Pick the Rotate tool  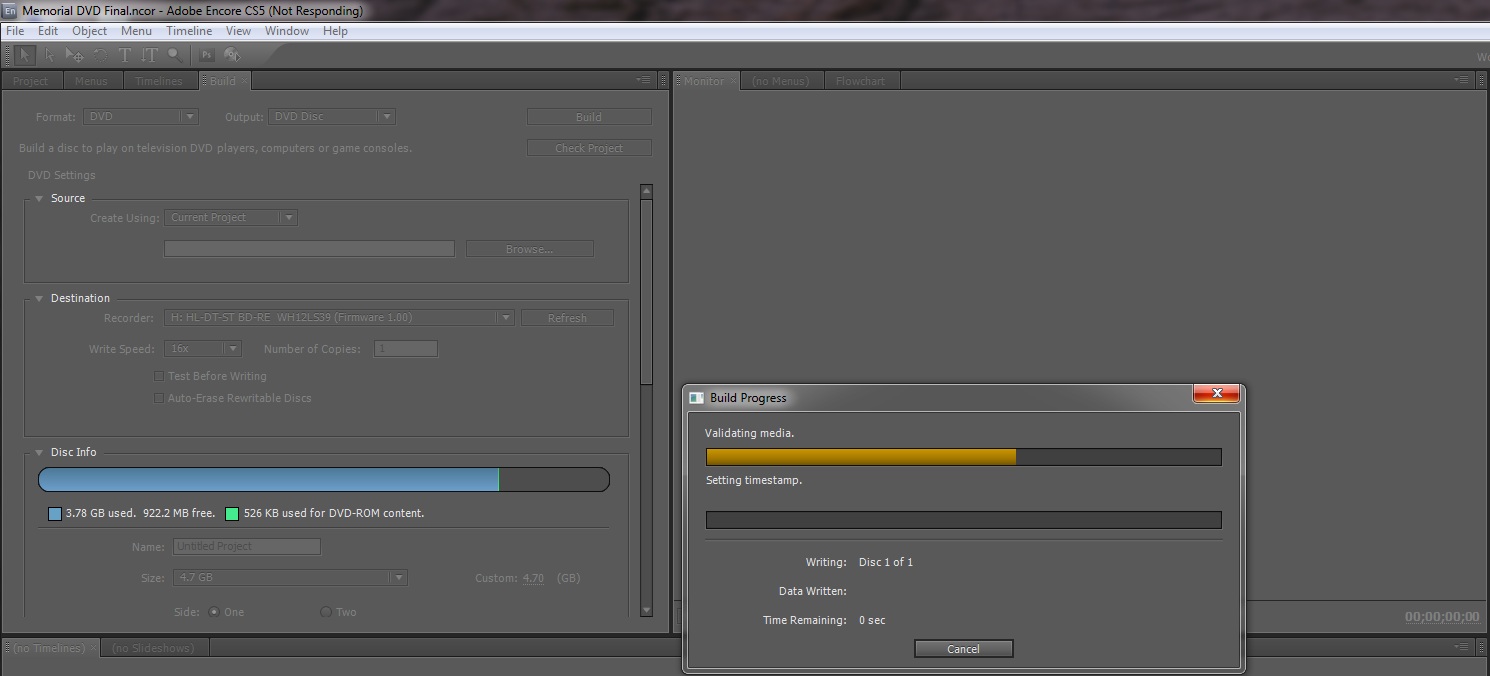(99, 56)
